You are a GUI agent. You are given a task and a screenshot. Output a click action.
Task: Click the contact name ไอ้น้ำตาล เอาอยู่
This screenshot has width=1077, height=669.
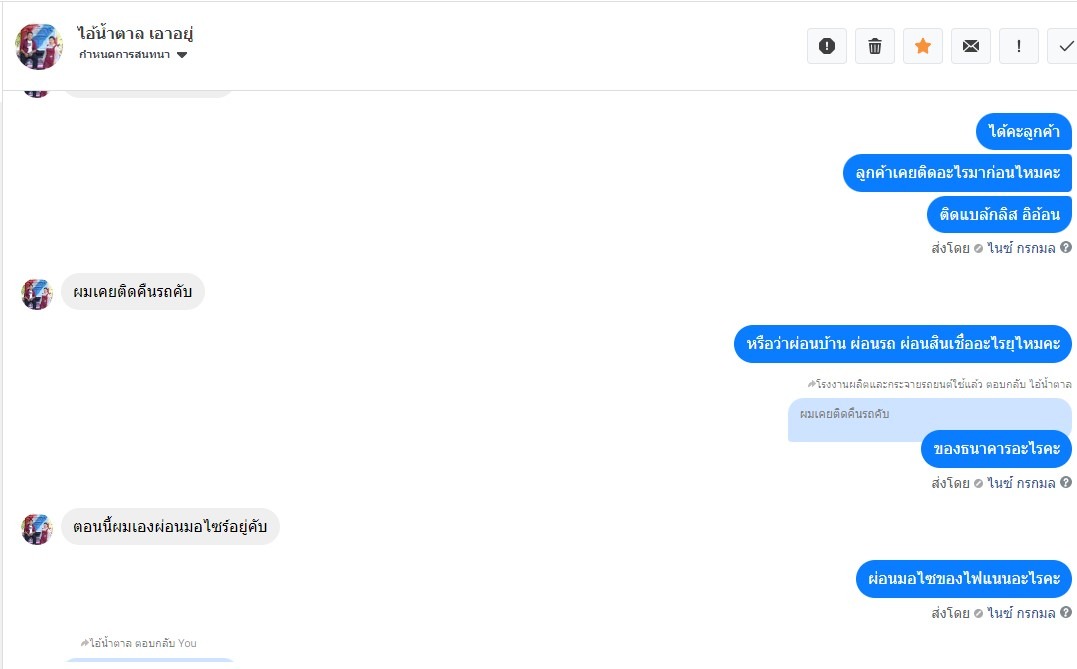click(135, 33)
